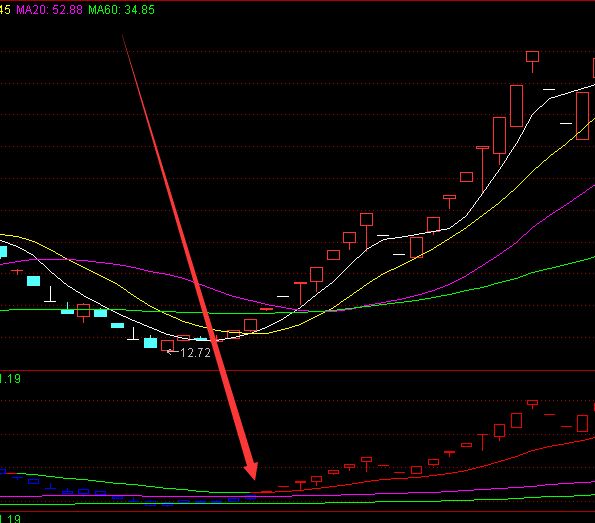
Task: Select the cyan candle above the 12.72 low
Action: (x=150, y=342)
